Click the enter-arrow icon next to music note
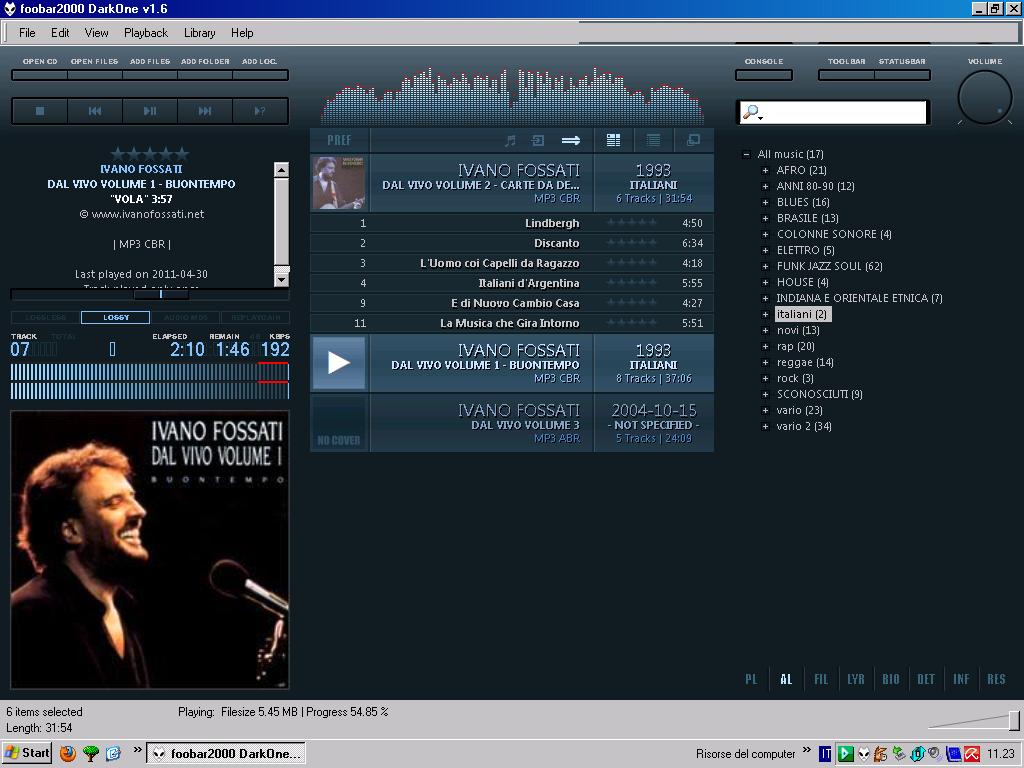This screenshot has width=1024, height=768. coord(537,140)
